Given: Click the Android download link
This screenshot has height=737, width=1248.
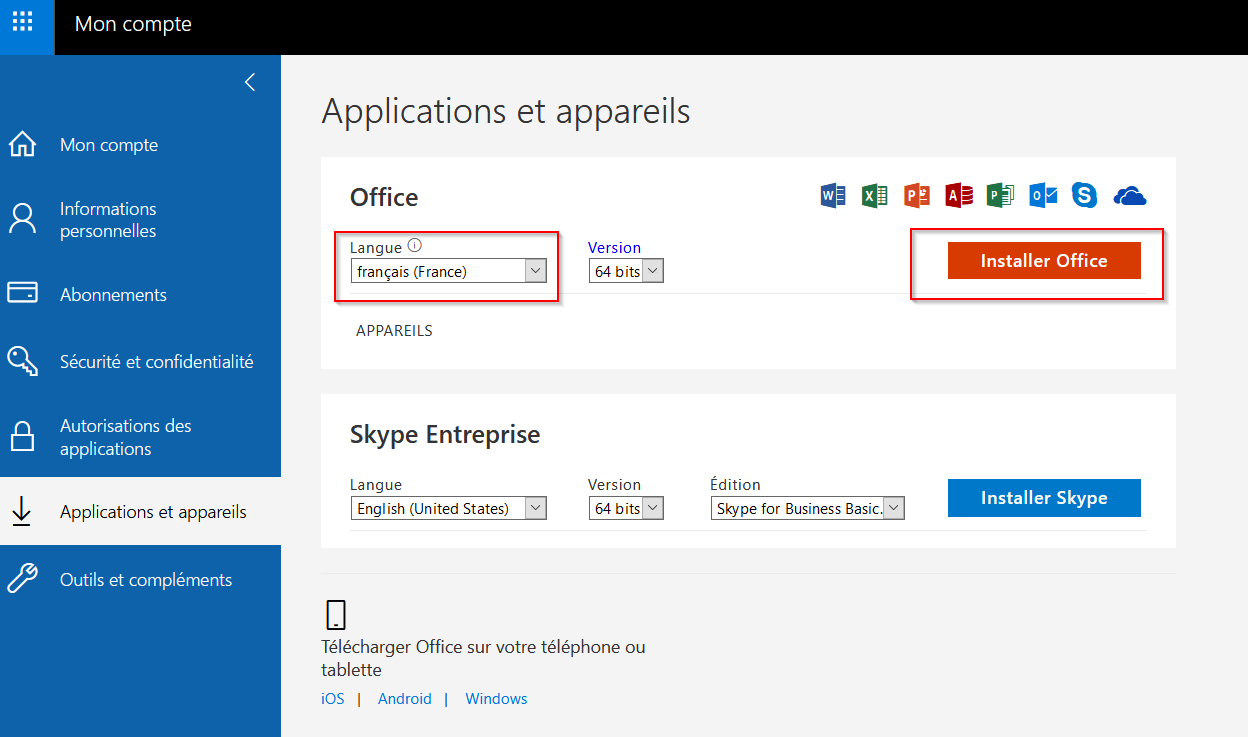Looking at the screenshot, I should pyautogui.click(x=404, y=699).
